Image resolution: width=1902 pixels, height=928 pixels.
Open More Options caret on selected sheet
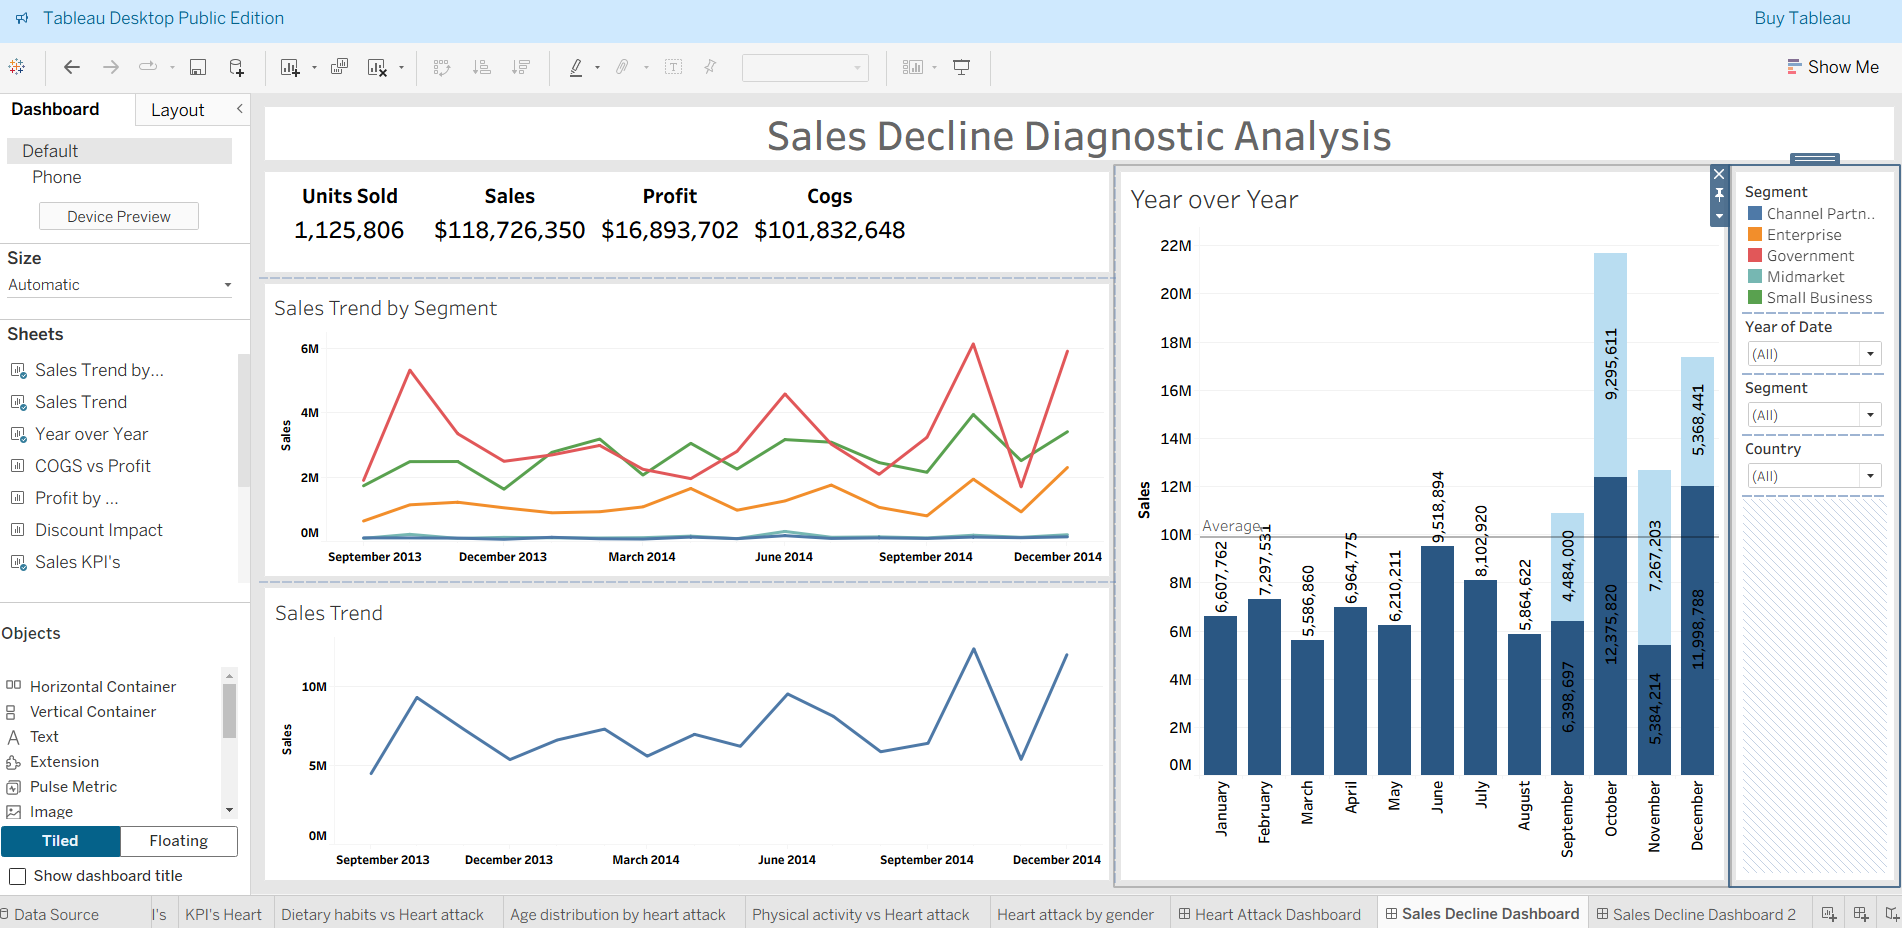point(1719,216)
